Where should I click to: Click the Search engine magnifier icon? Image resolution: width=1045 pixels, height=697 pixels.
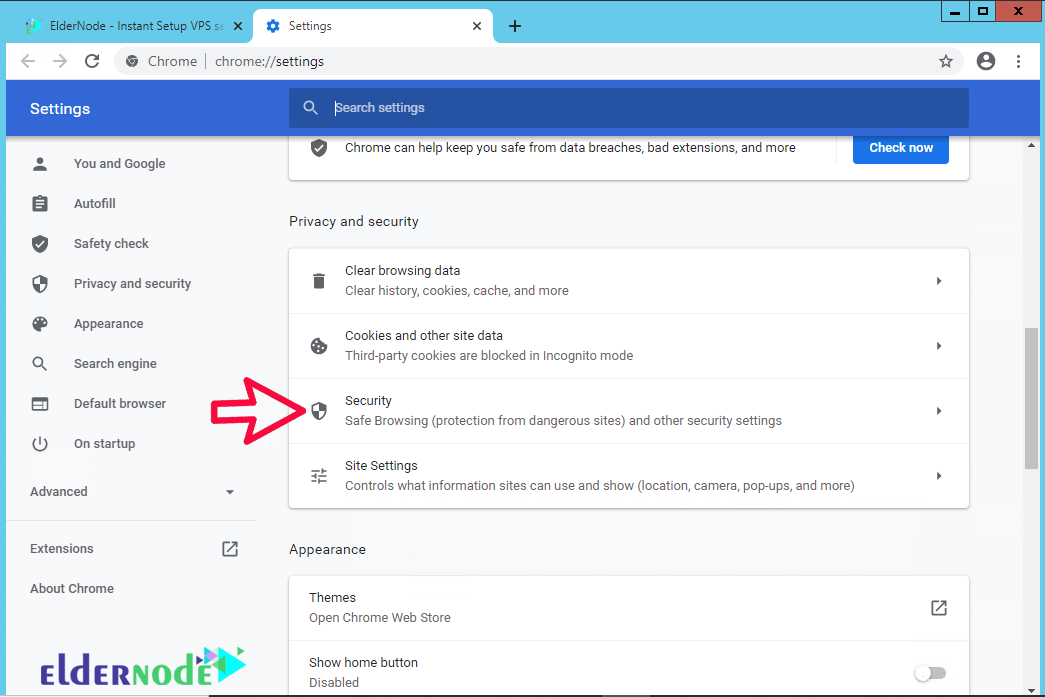40,363
